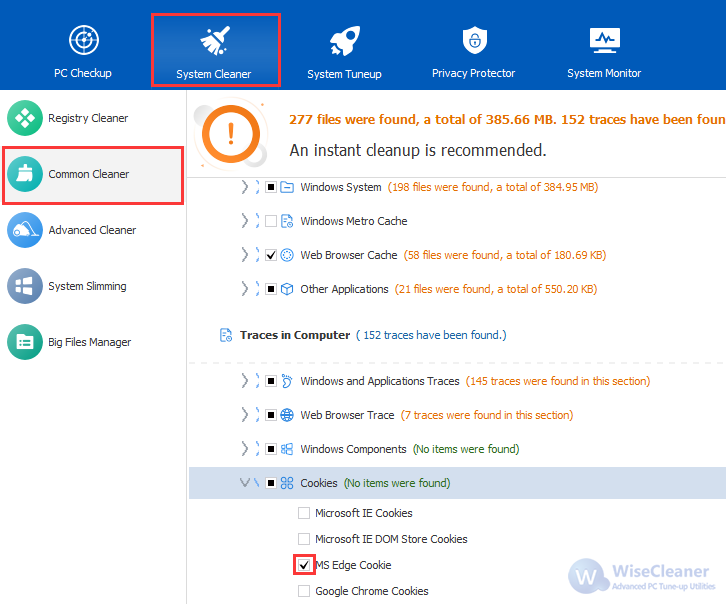Image resolution: width=726 pixels, height=604 pixels.
Task: Click the Big Files Manager folder icon
Action: click(x=25, y=342)
